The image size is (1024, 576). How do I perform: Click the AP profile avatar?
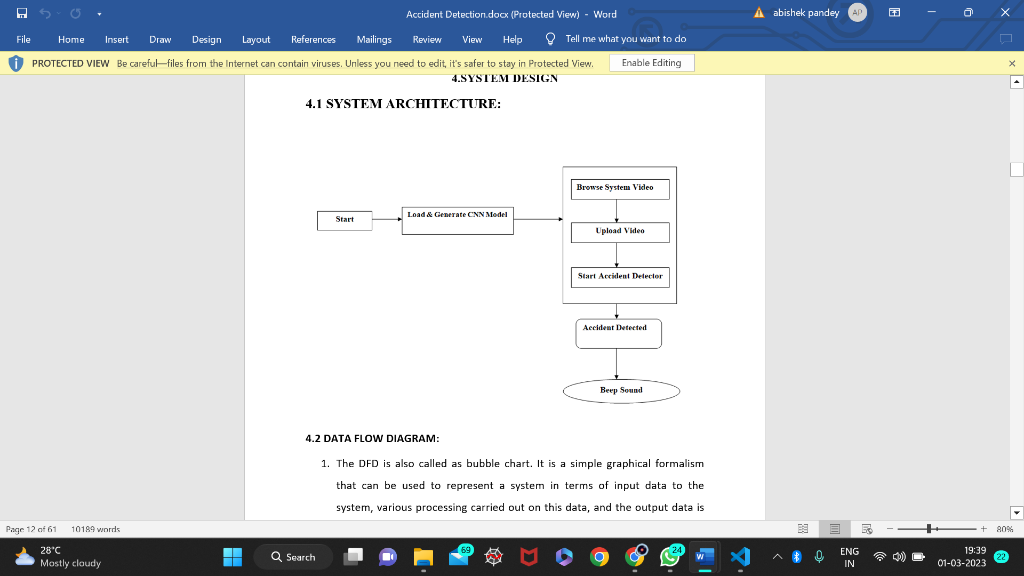857,12
